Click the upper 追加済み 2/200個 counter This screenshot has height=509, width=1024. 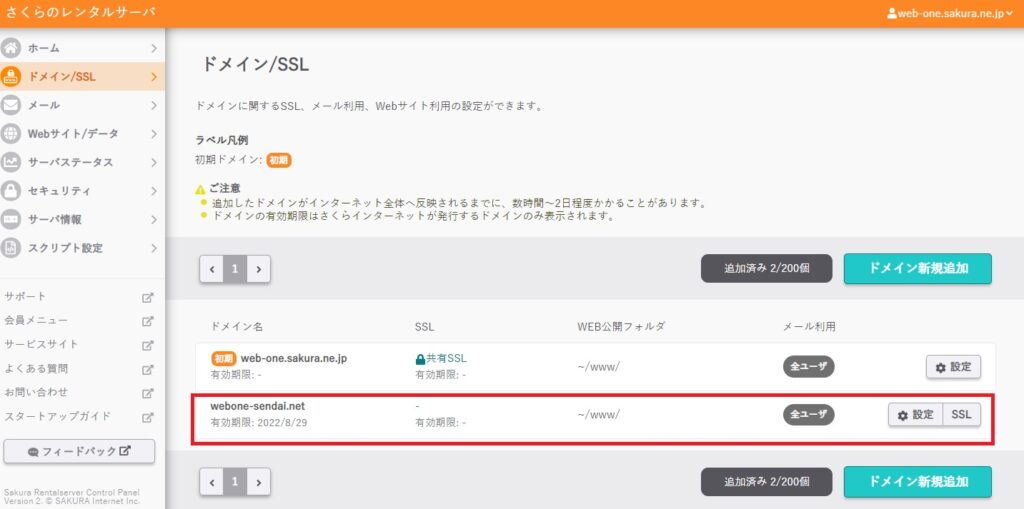[767, 269]
